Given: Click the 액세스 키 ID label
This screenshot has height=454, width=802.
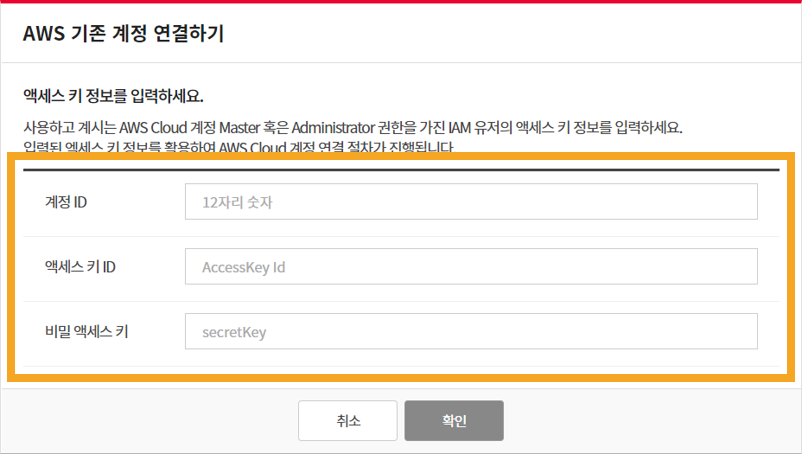Looking at the screenshot, I should pyautogui.click(x=80, y=267).
